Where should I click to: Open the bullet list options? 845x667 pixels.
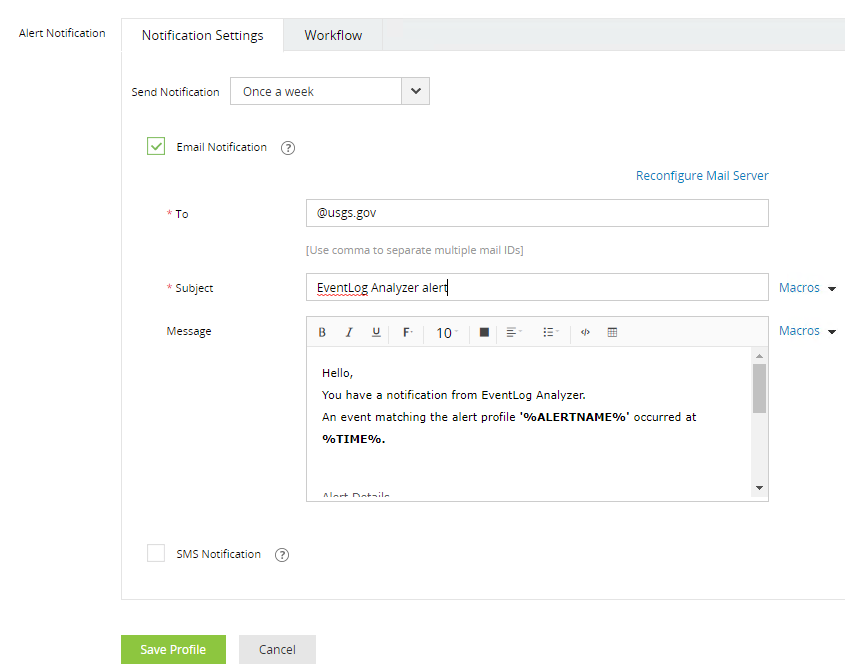tap(551, 332)
